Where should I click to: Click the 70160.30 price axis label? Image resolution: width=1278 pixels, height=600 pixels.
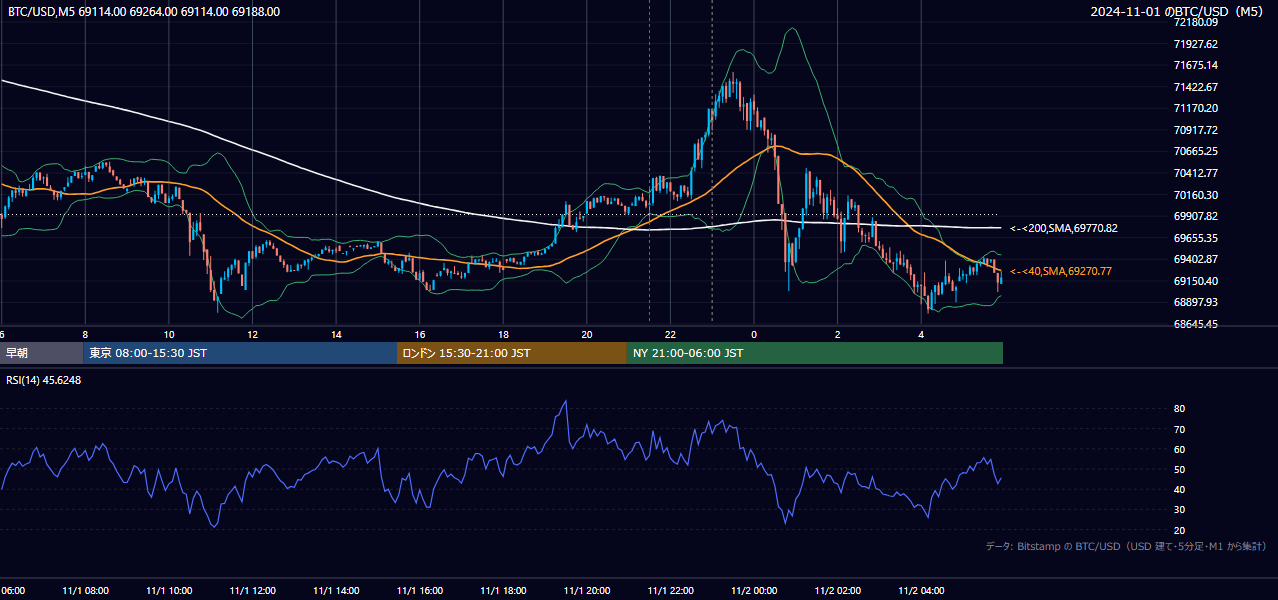click(1195, 195)
